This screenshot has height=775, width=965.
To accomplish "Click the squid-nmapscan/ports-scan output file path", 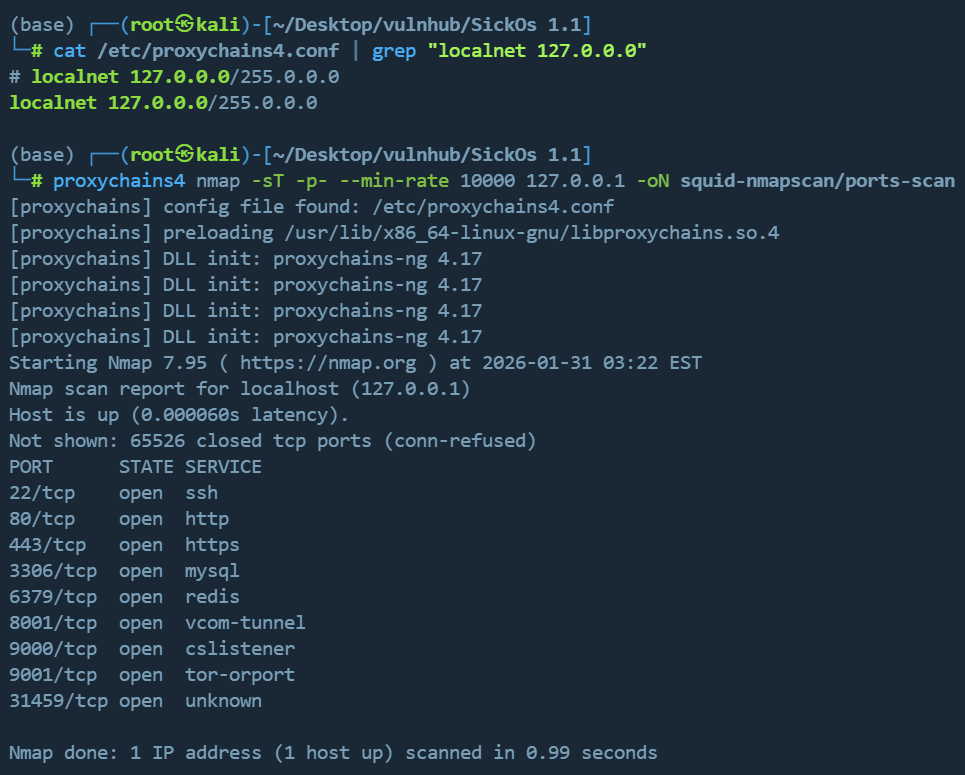I will point(817,180).
